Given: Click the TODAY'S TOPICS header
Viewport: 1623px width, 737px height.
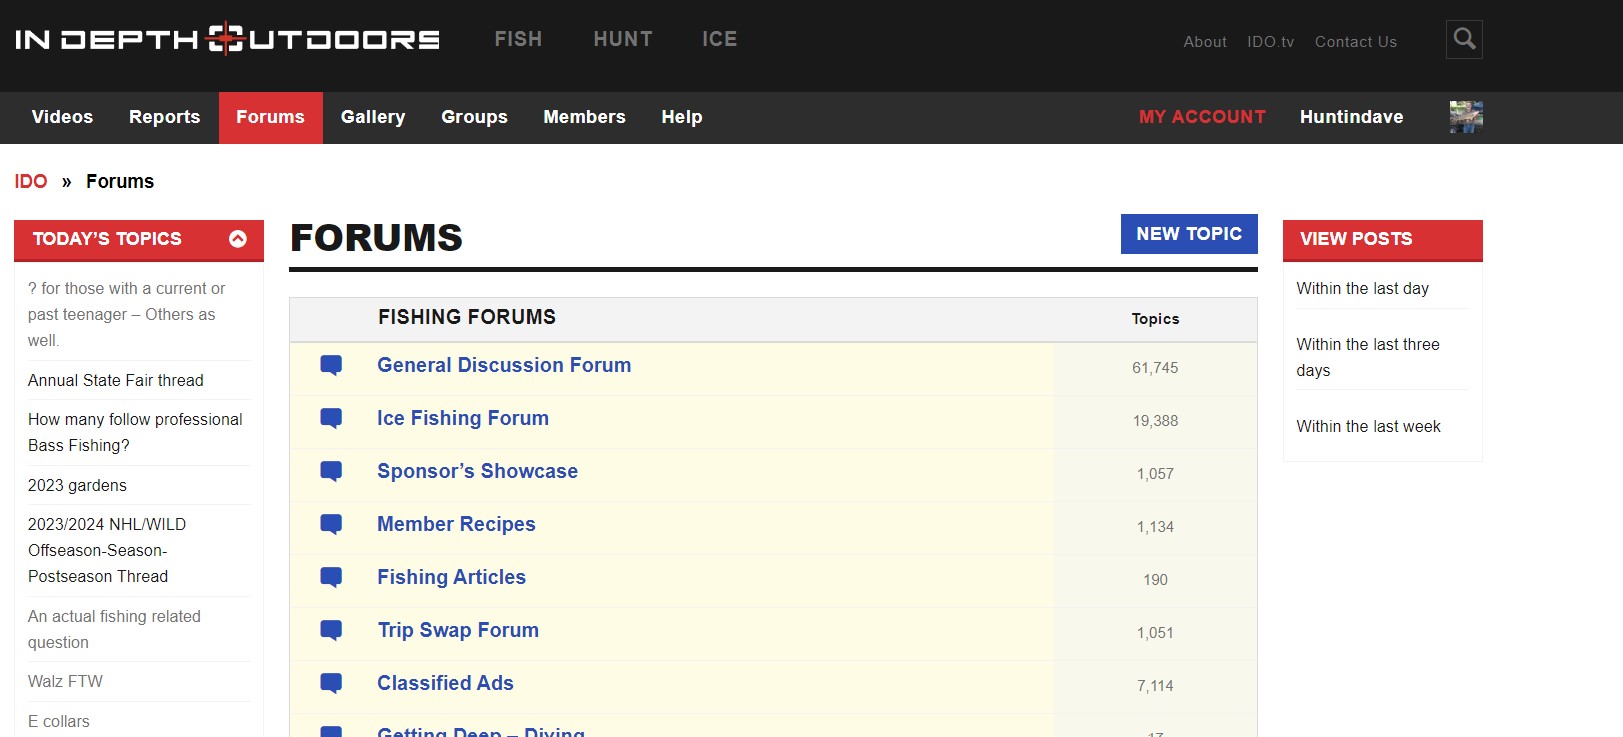Looking at the screenshot, I should click(139, 240).
